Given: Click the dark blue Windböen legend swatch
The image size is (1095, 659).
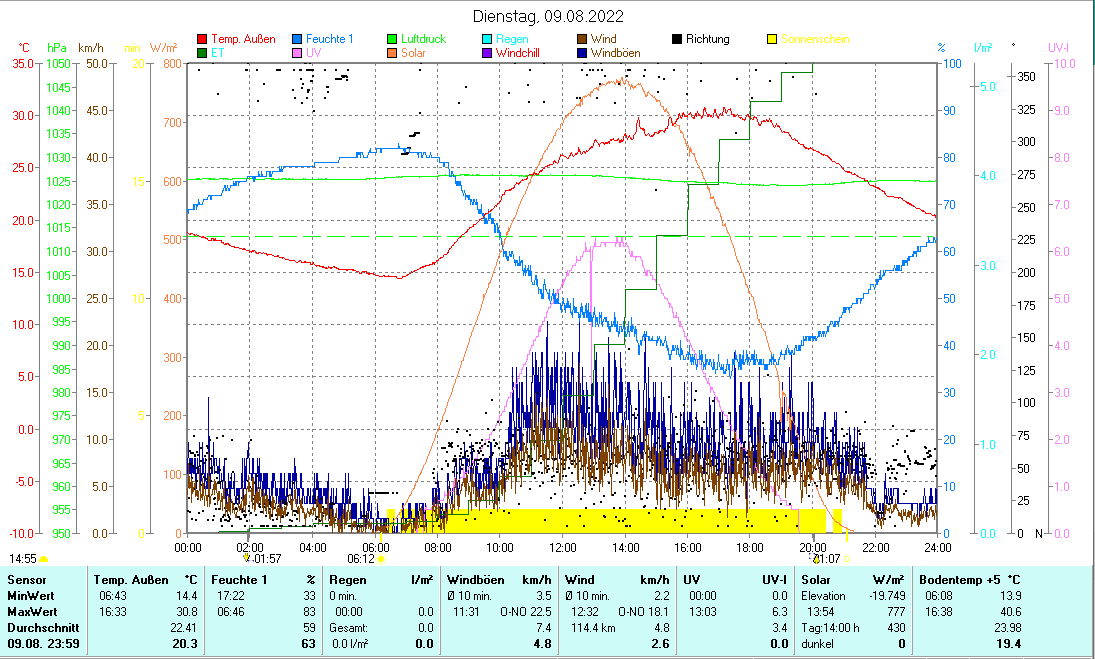Looking at the screenshot, I should pos(582,53).
